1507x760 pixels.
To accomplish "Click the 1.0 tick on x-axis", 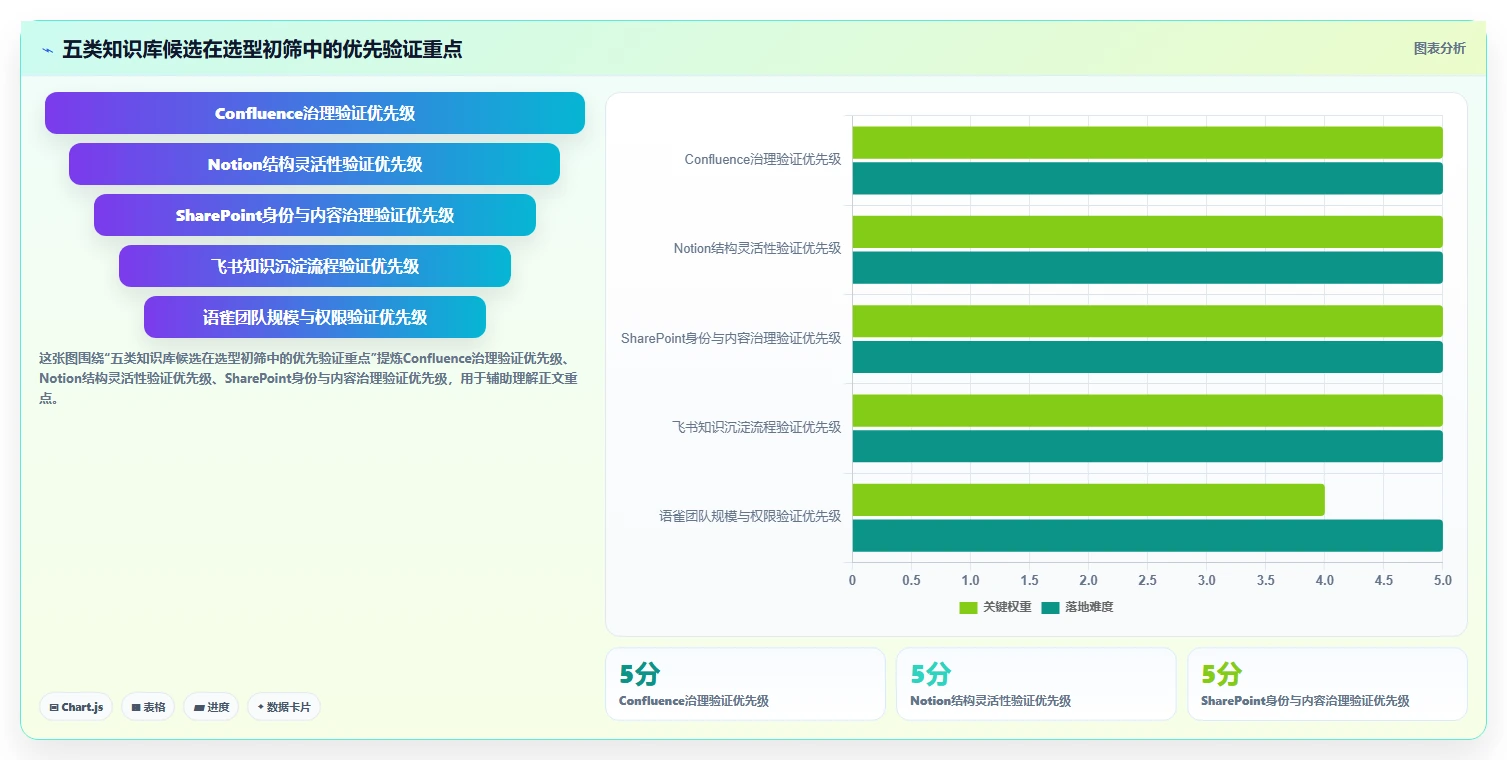I will (x=970, y=580).
